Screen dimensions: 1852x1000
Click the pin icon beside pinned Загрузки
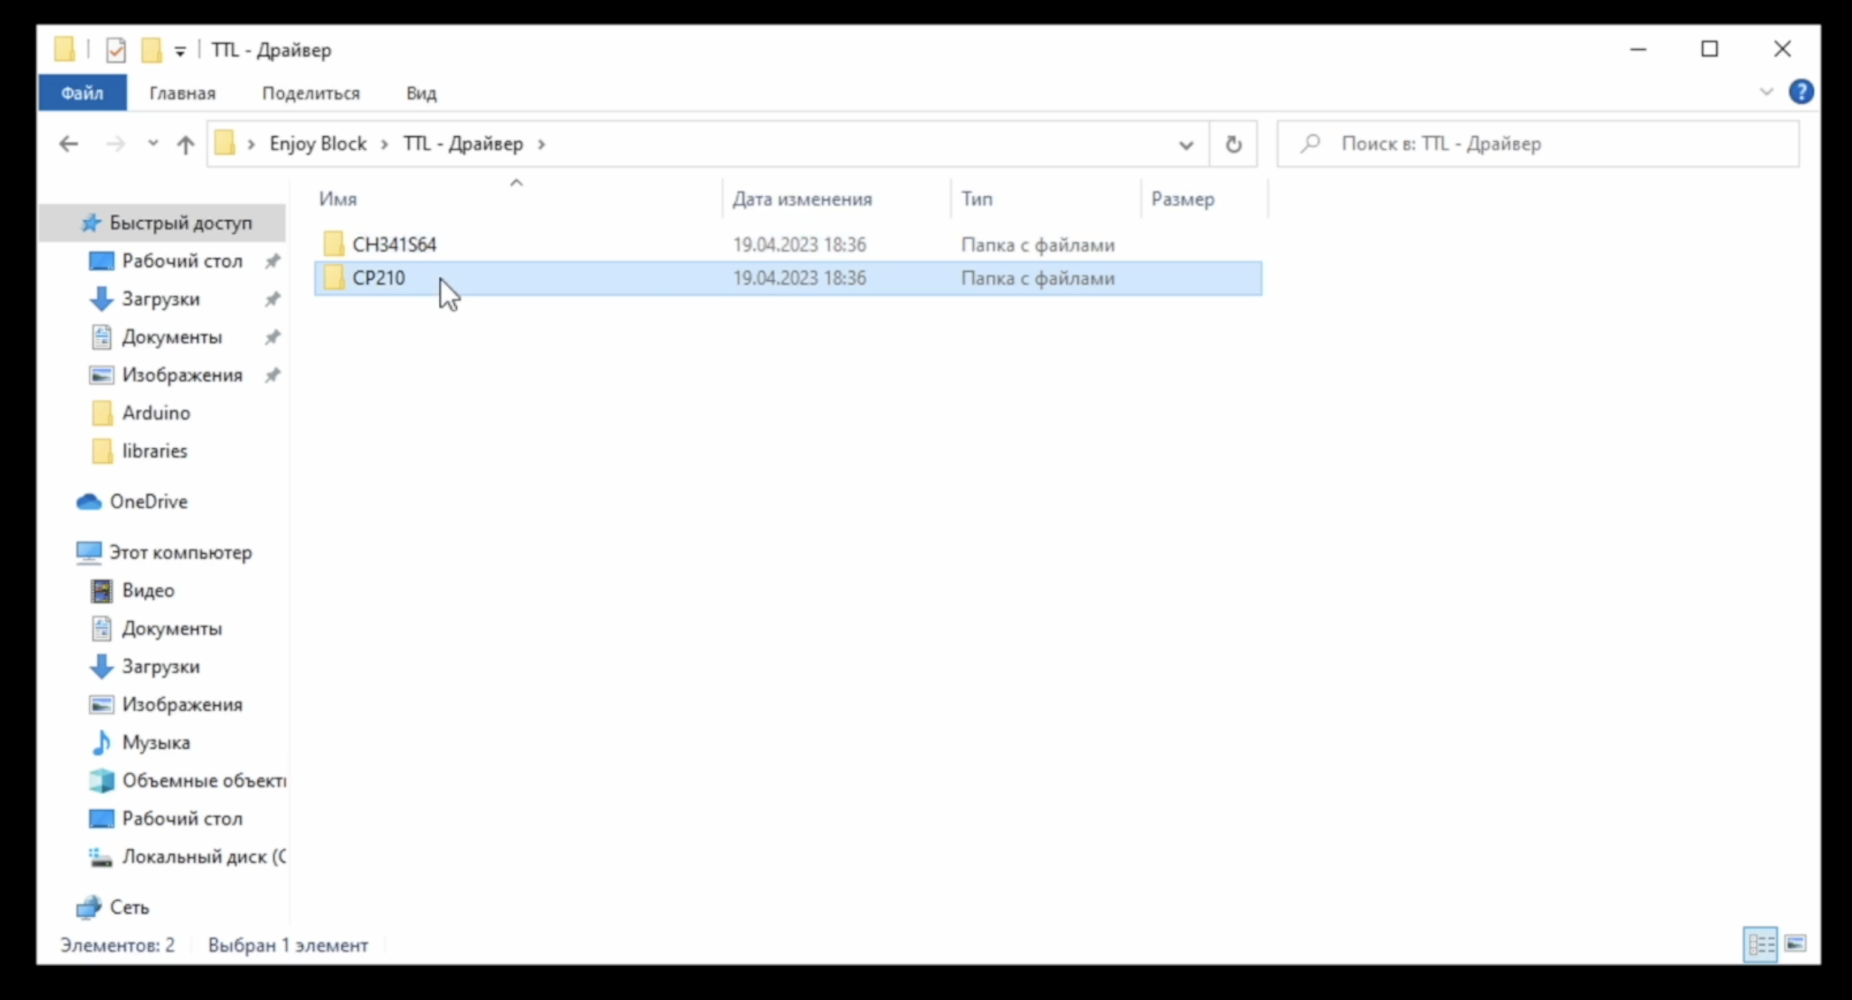point(272,299)
